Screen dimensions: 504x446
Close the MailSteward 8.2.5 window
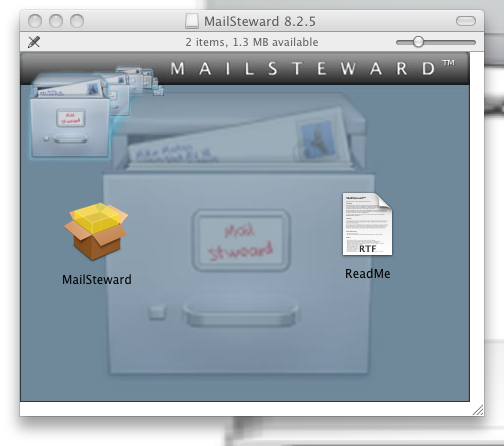35,21
